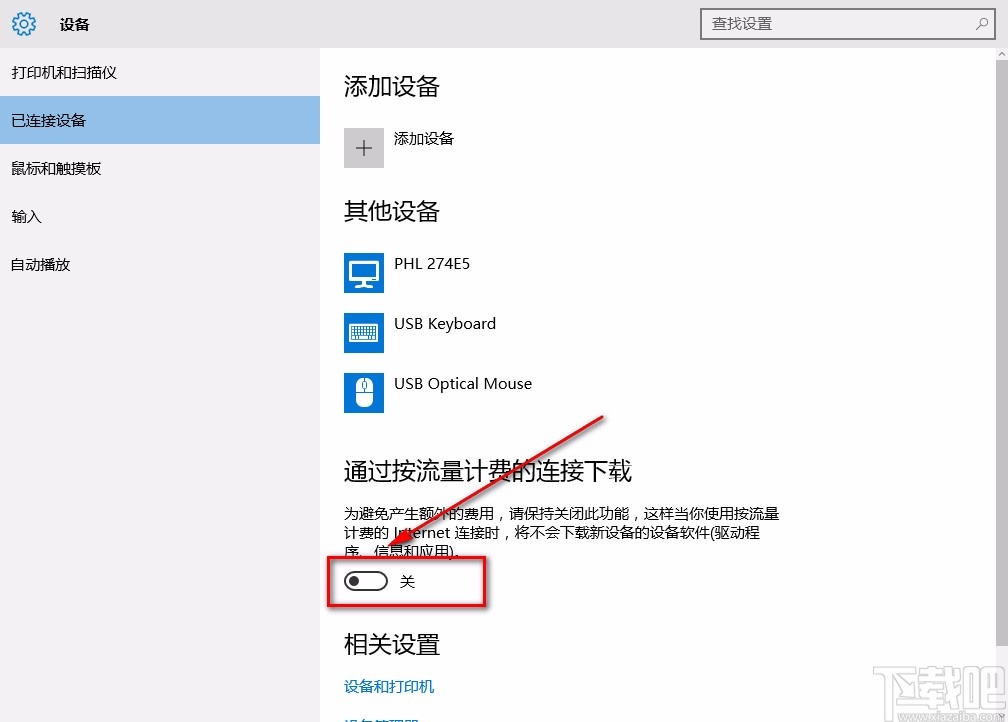The height and width of the screenshot is (722, 1008).
Task: Open 鼠标和触摸板 settings
Action: pyautogui.click(x=54, y=168)
